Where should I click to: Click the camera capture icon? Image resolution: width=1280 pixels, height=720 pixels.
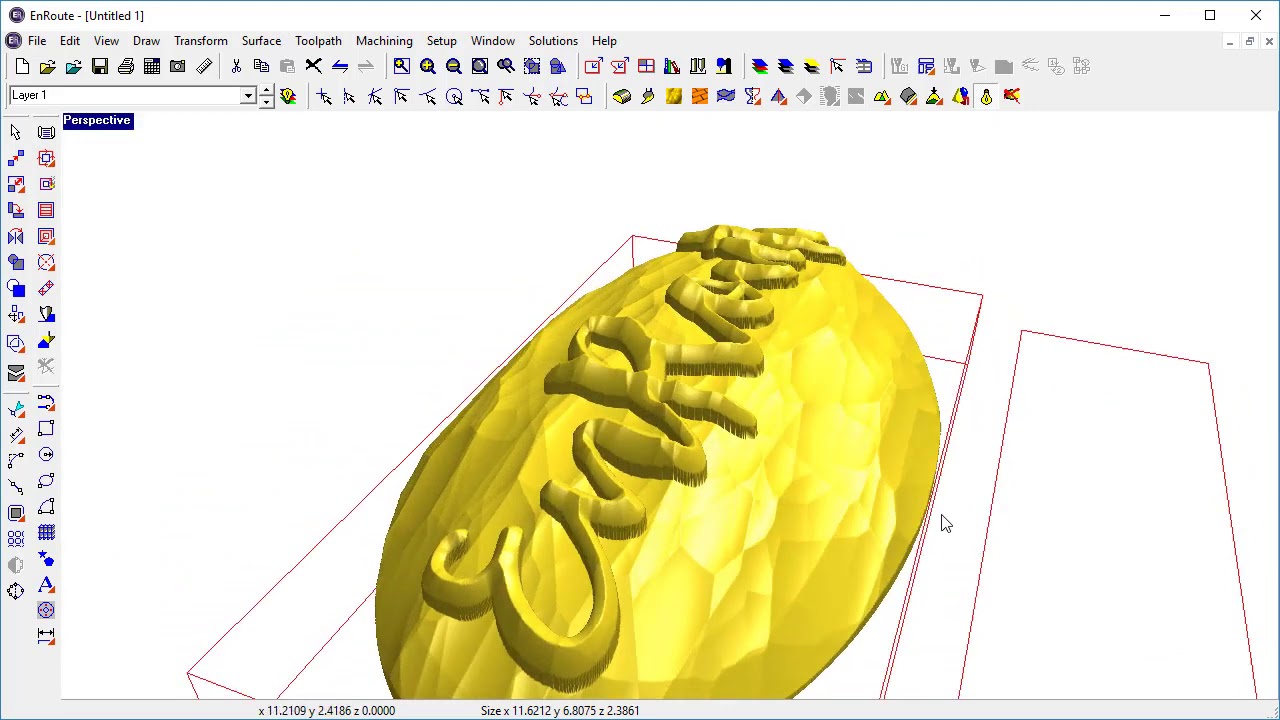(178, 66)
